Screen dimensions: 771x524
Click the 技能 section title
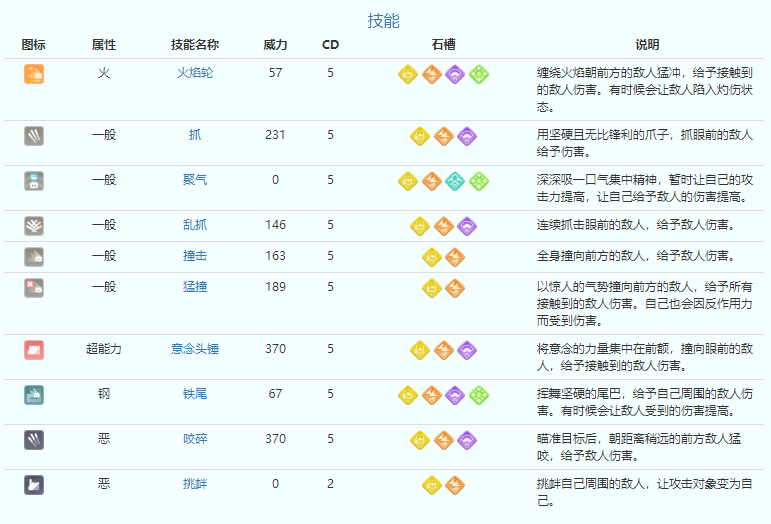pyautogui.click(x=384, y=21)
